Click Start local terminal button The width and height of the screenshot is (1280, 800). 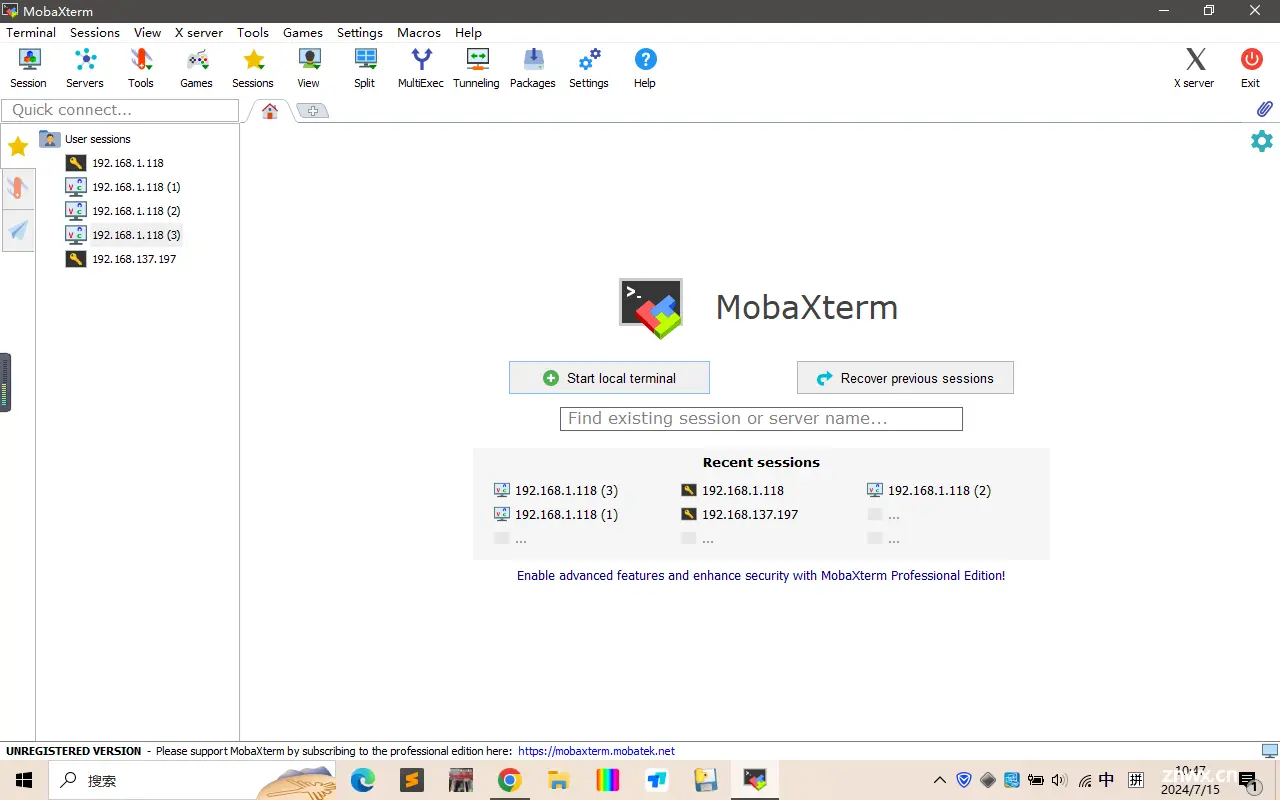pos(609,378)
